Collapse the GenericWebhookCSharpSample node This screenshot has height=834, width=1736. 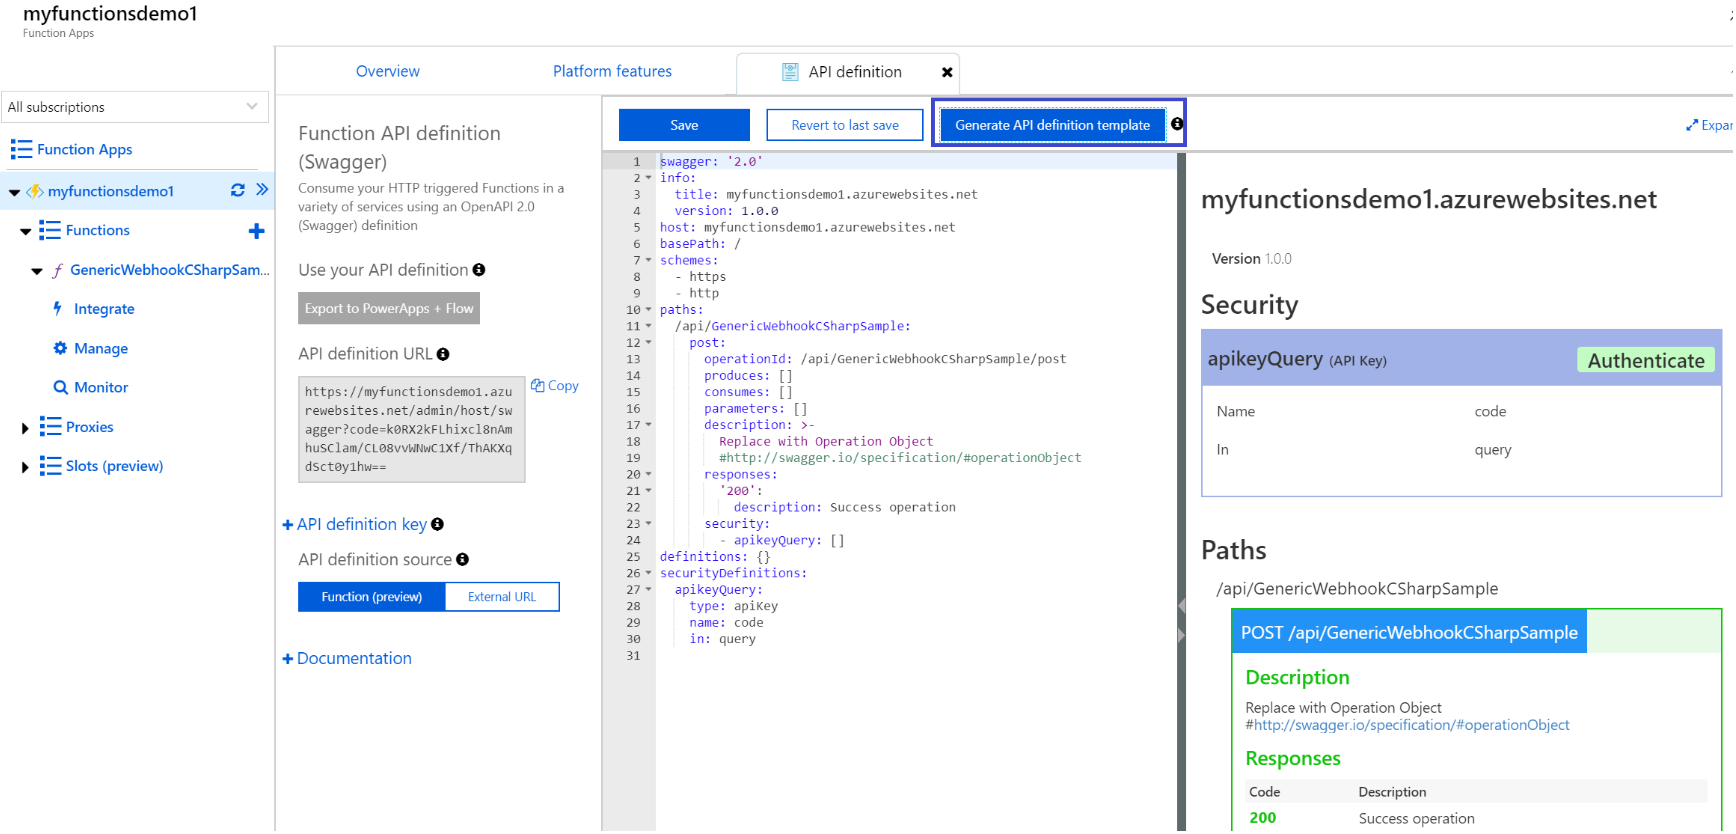(x=37, y=271)
